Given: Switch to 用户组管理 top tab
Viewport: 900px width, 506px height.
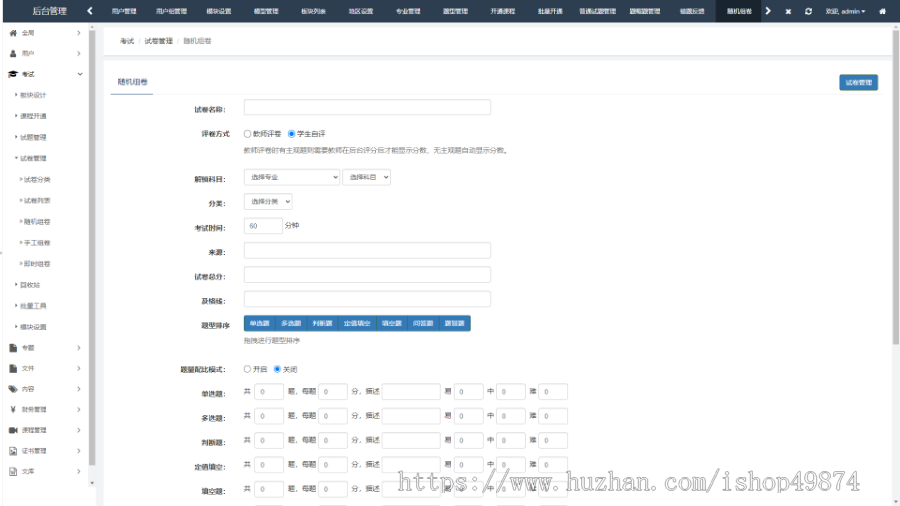Looking at the screenshot, I should click(x=171, y=11).
